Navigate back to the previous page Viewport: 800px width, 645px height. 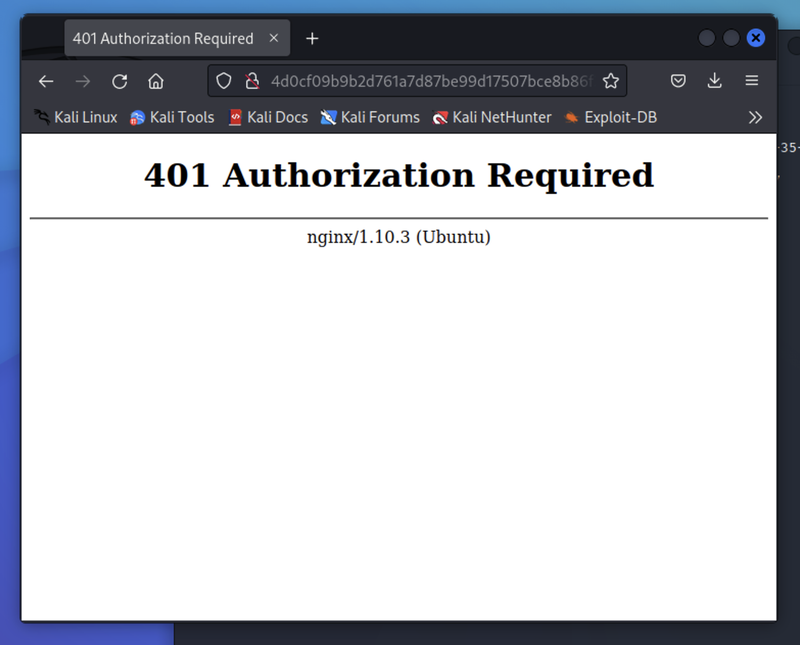[x=46, y=80]
